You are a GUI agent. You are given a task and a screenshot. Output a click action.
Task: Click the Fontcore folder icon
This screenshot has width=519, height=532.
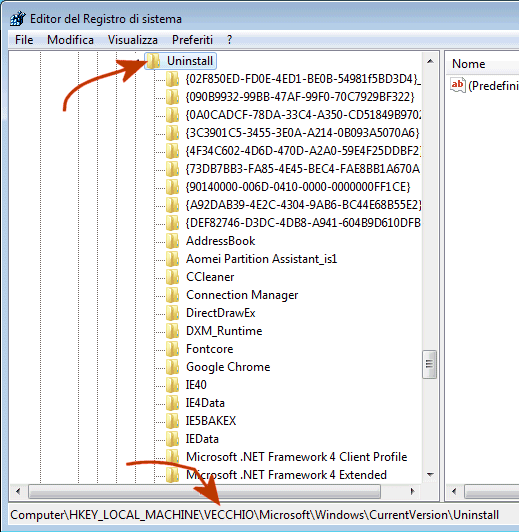(173, 349)
